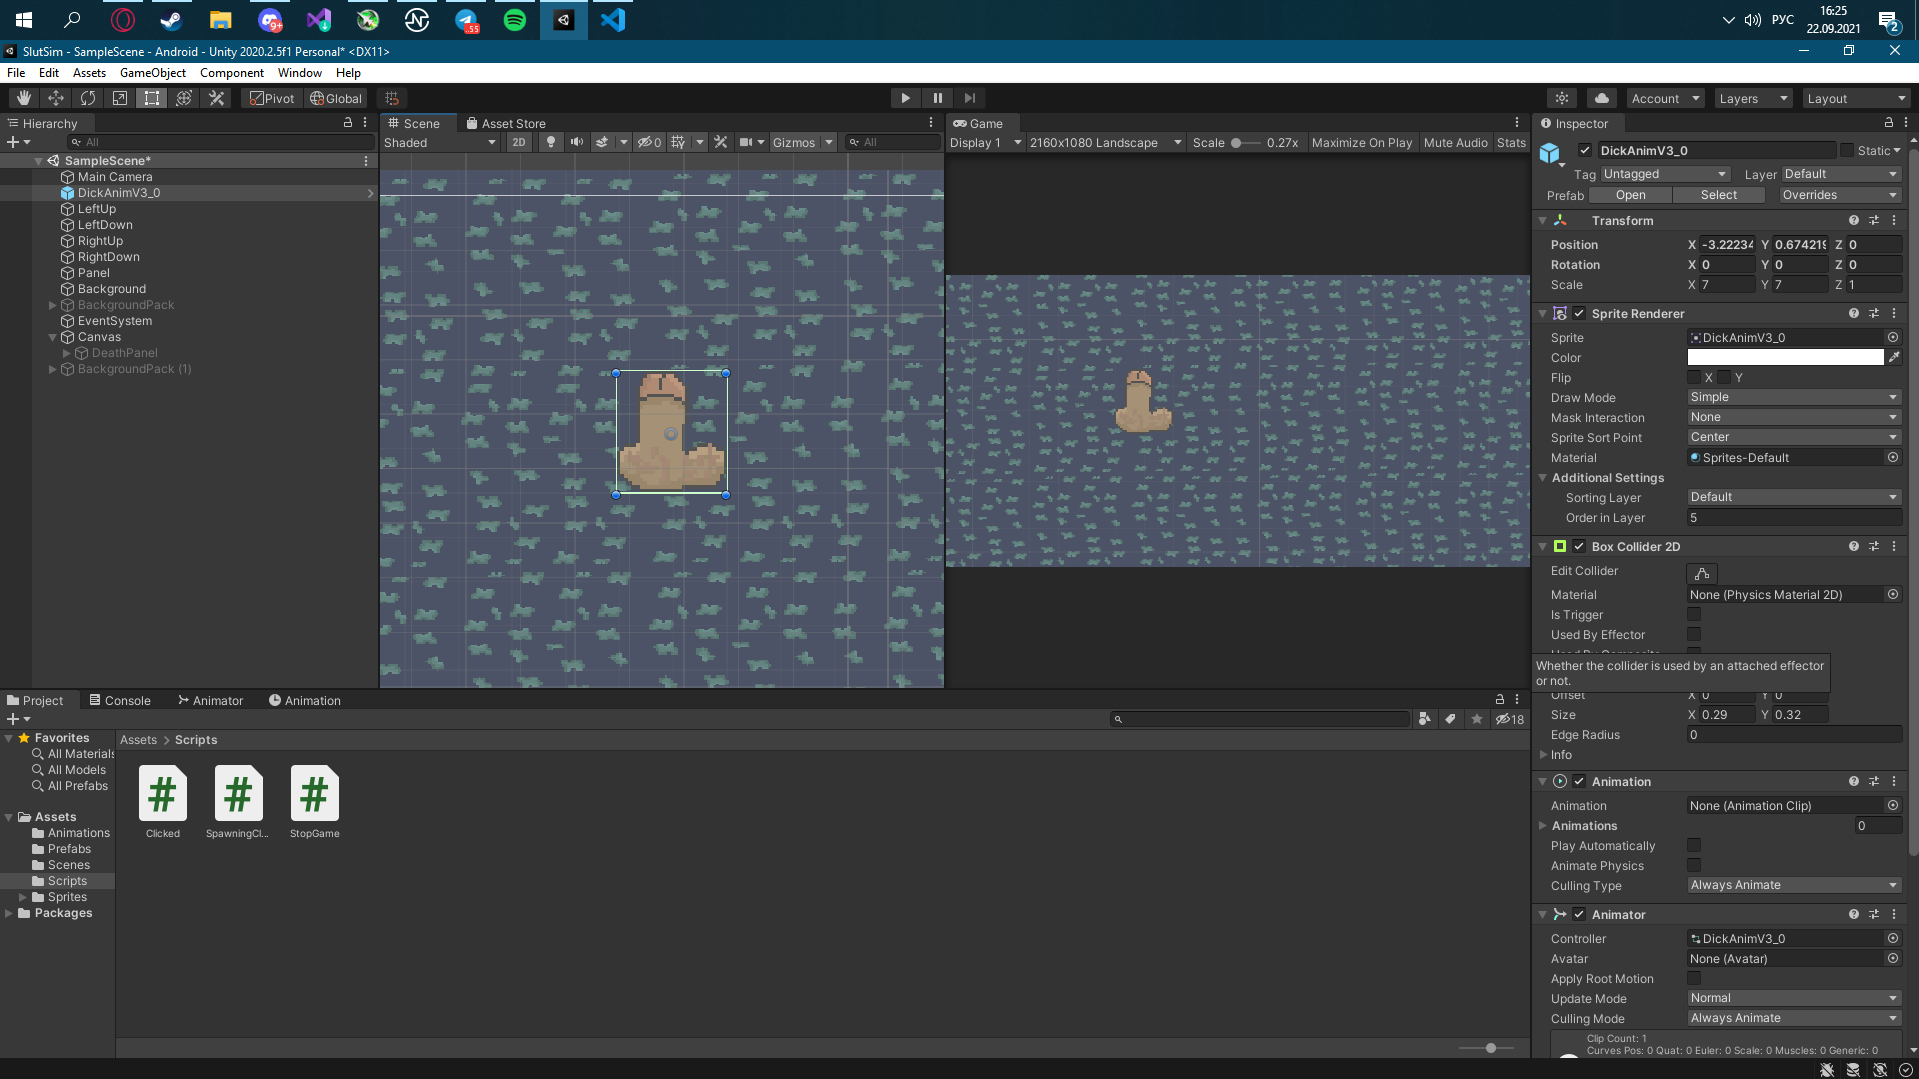Toggle scene grid visibility
Viewport: 1919px width, 1079px height.
click(x=678, y=142)
